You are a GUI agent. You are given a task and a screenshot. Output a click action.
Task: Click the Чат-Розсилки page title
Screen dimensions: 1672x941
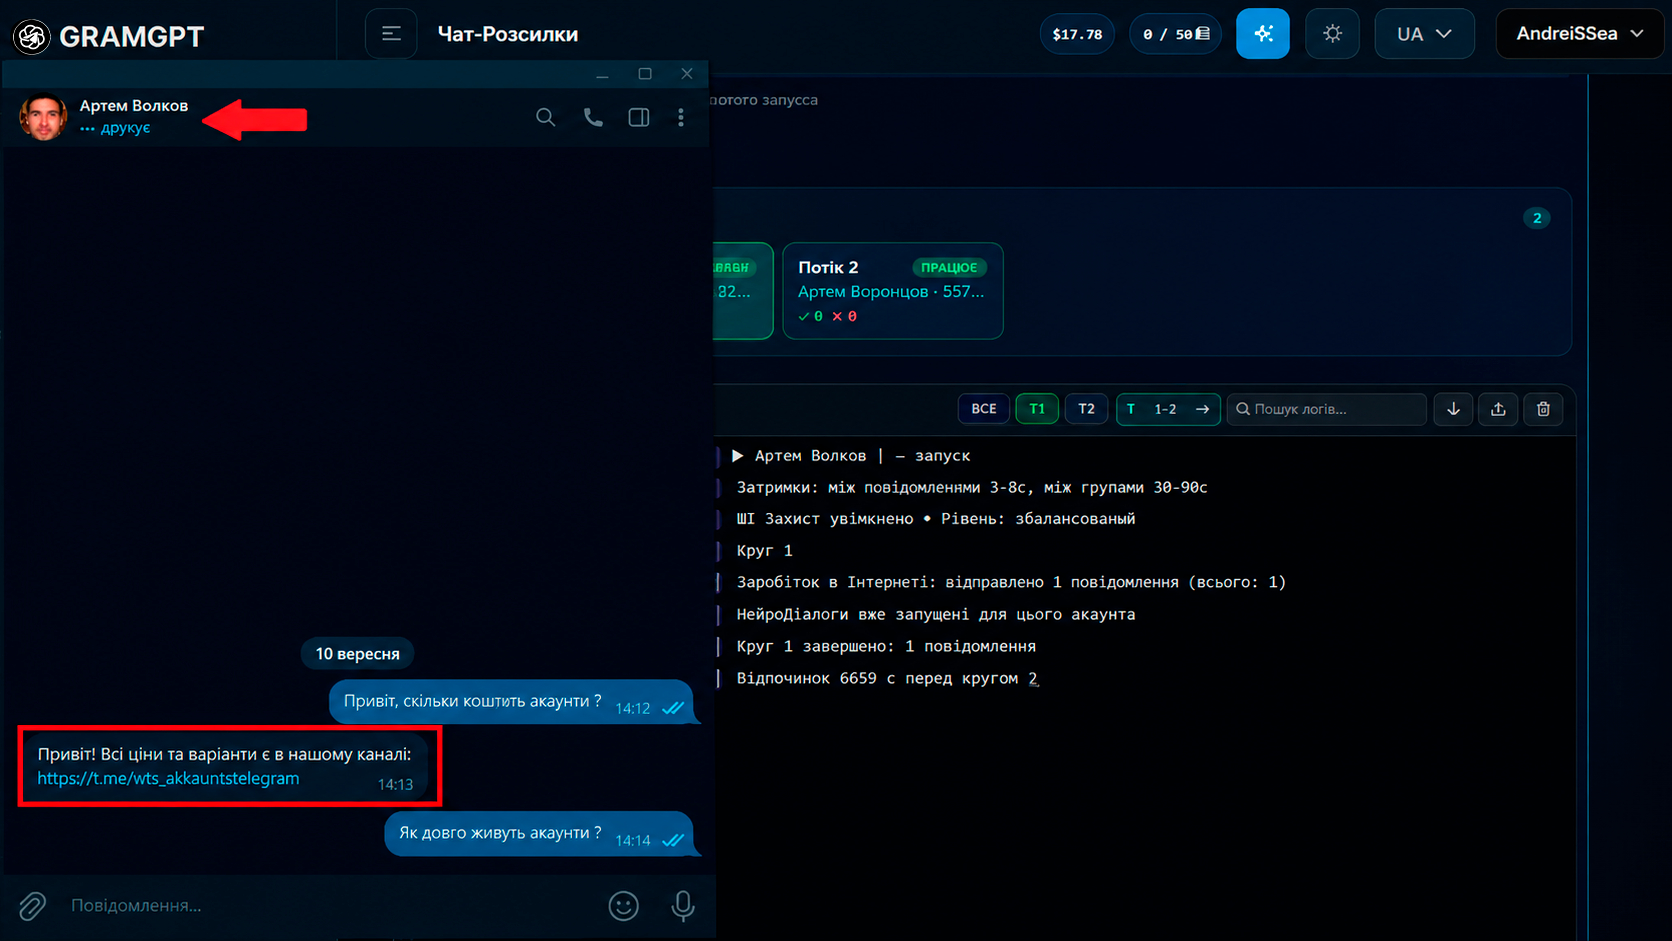[x=508, y=34]
